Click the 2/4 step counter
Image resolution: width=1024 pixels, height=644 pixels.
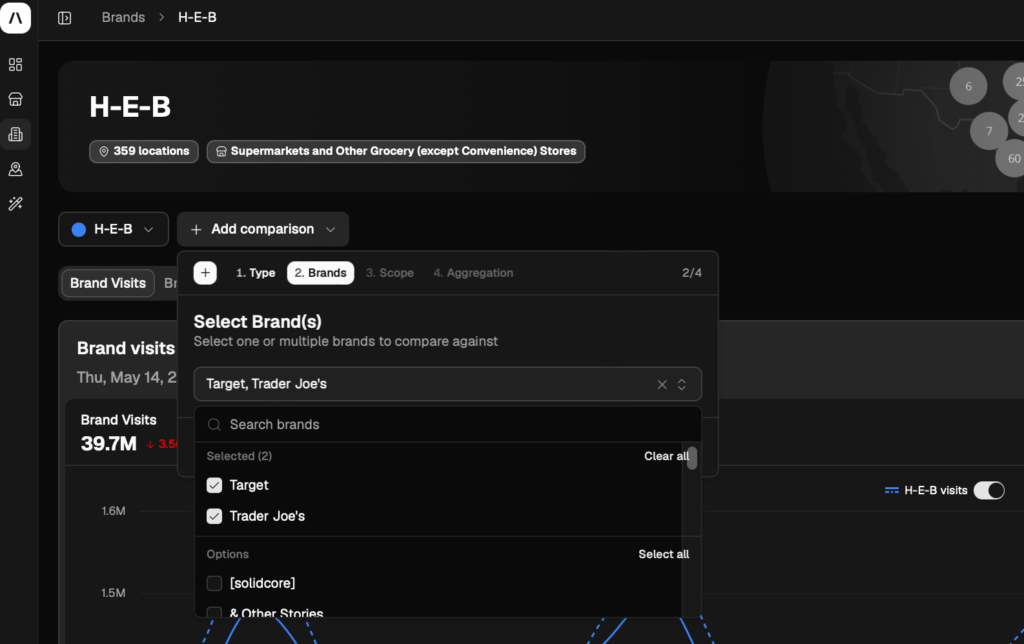tap(692, 273)
